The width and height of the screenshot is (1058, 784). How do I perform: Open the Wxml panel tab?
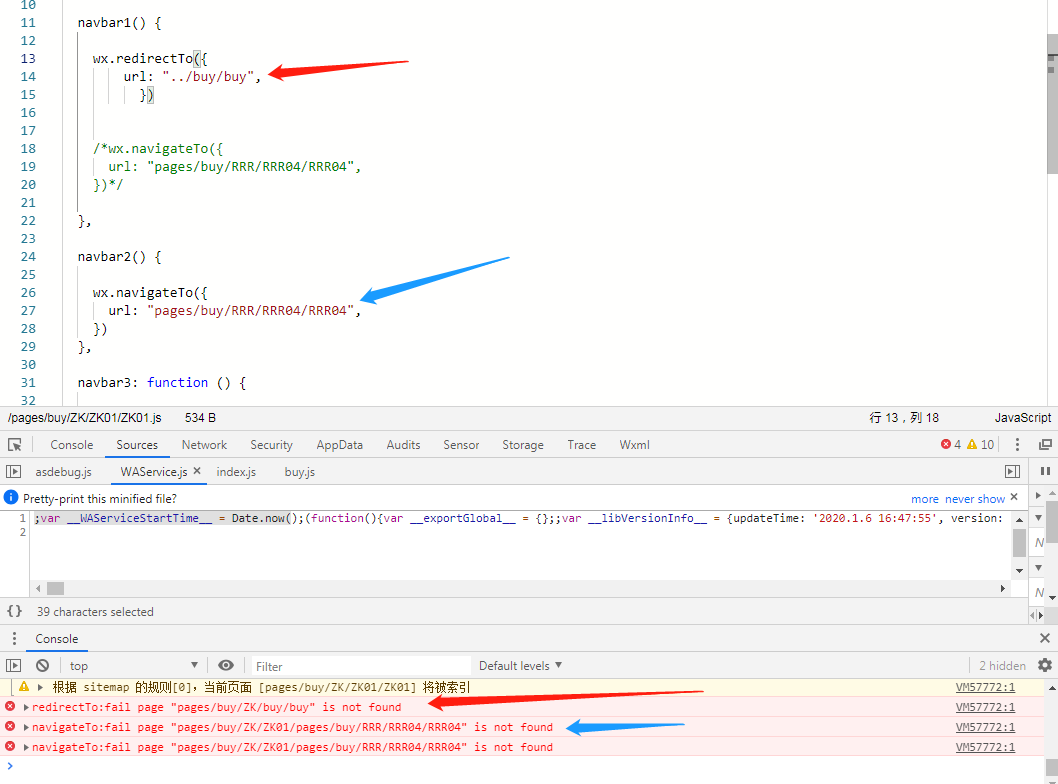[634, 445]
